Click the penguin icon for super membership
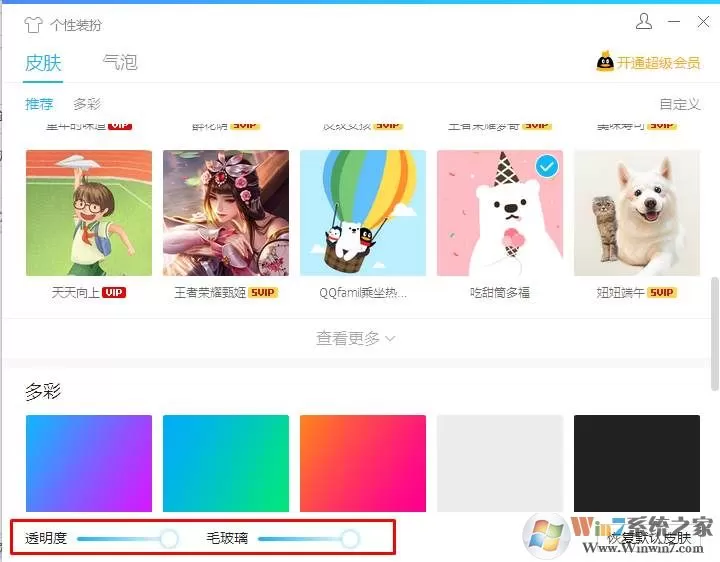This screenshot has height=562, width=720. click(605, 62)
